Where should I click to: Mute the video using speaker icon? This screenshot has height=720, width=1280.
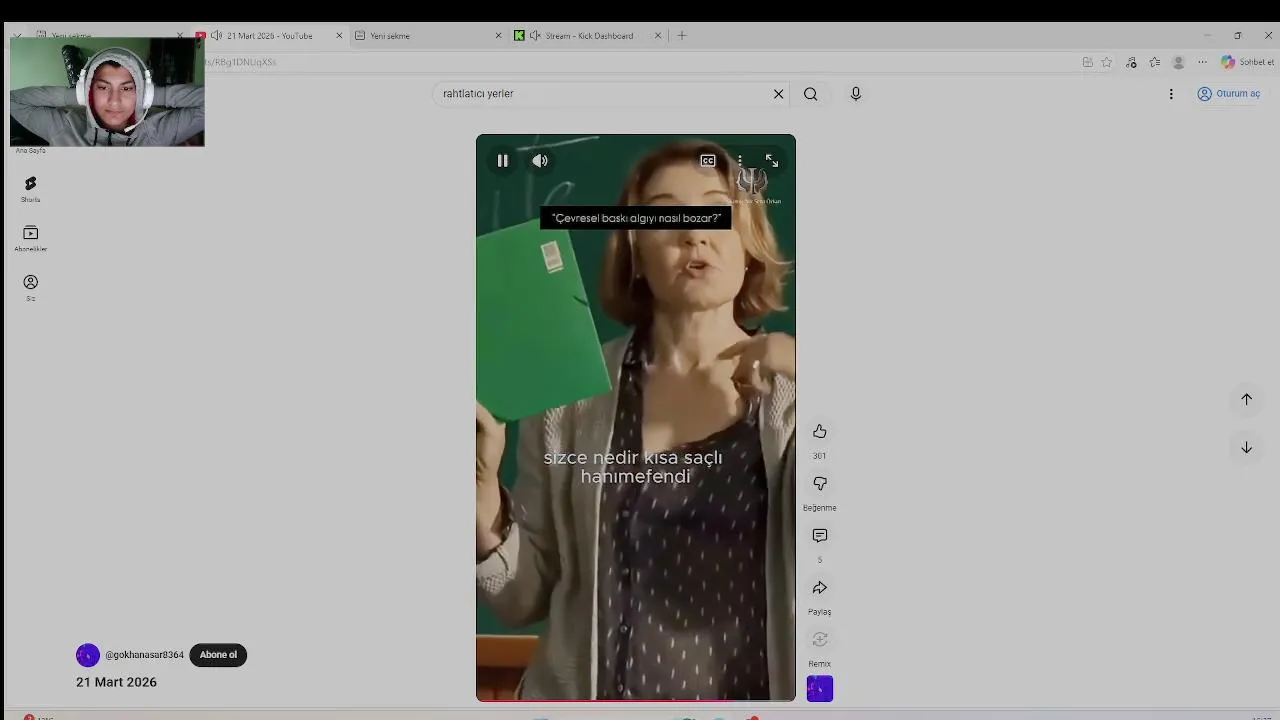point(540,161)
